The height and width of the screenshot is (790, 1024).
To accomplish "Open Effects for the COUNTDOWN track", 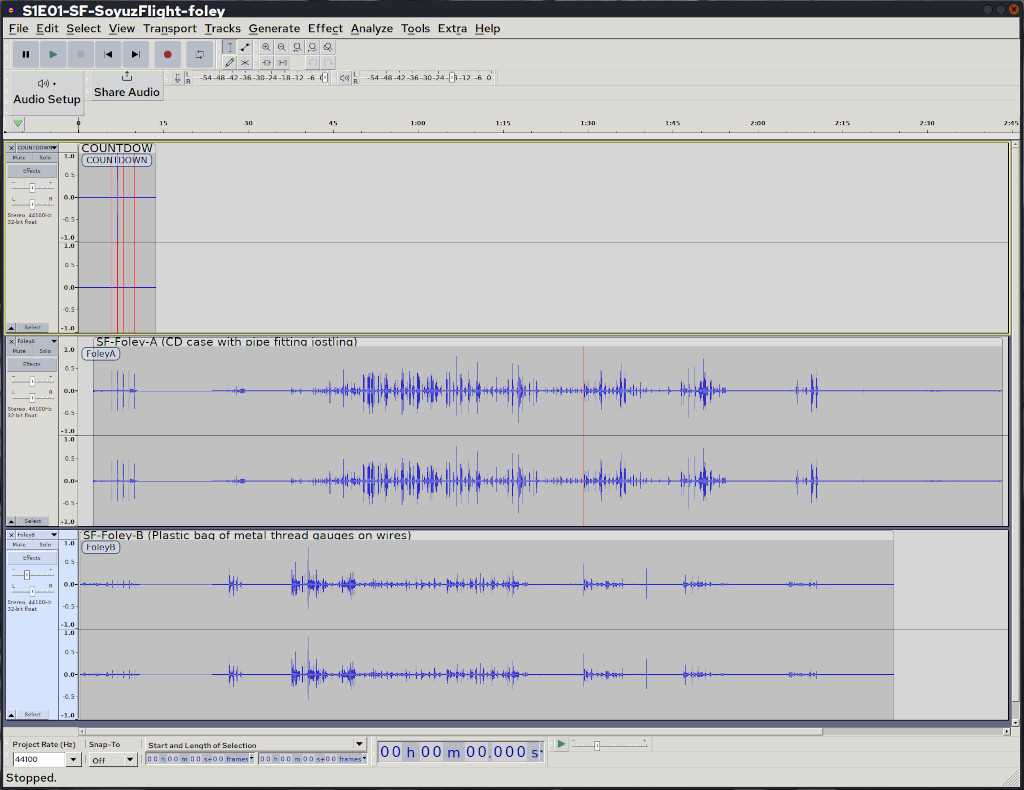I will (32, 171).
